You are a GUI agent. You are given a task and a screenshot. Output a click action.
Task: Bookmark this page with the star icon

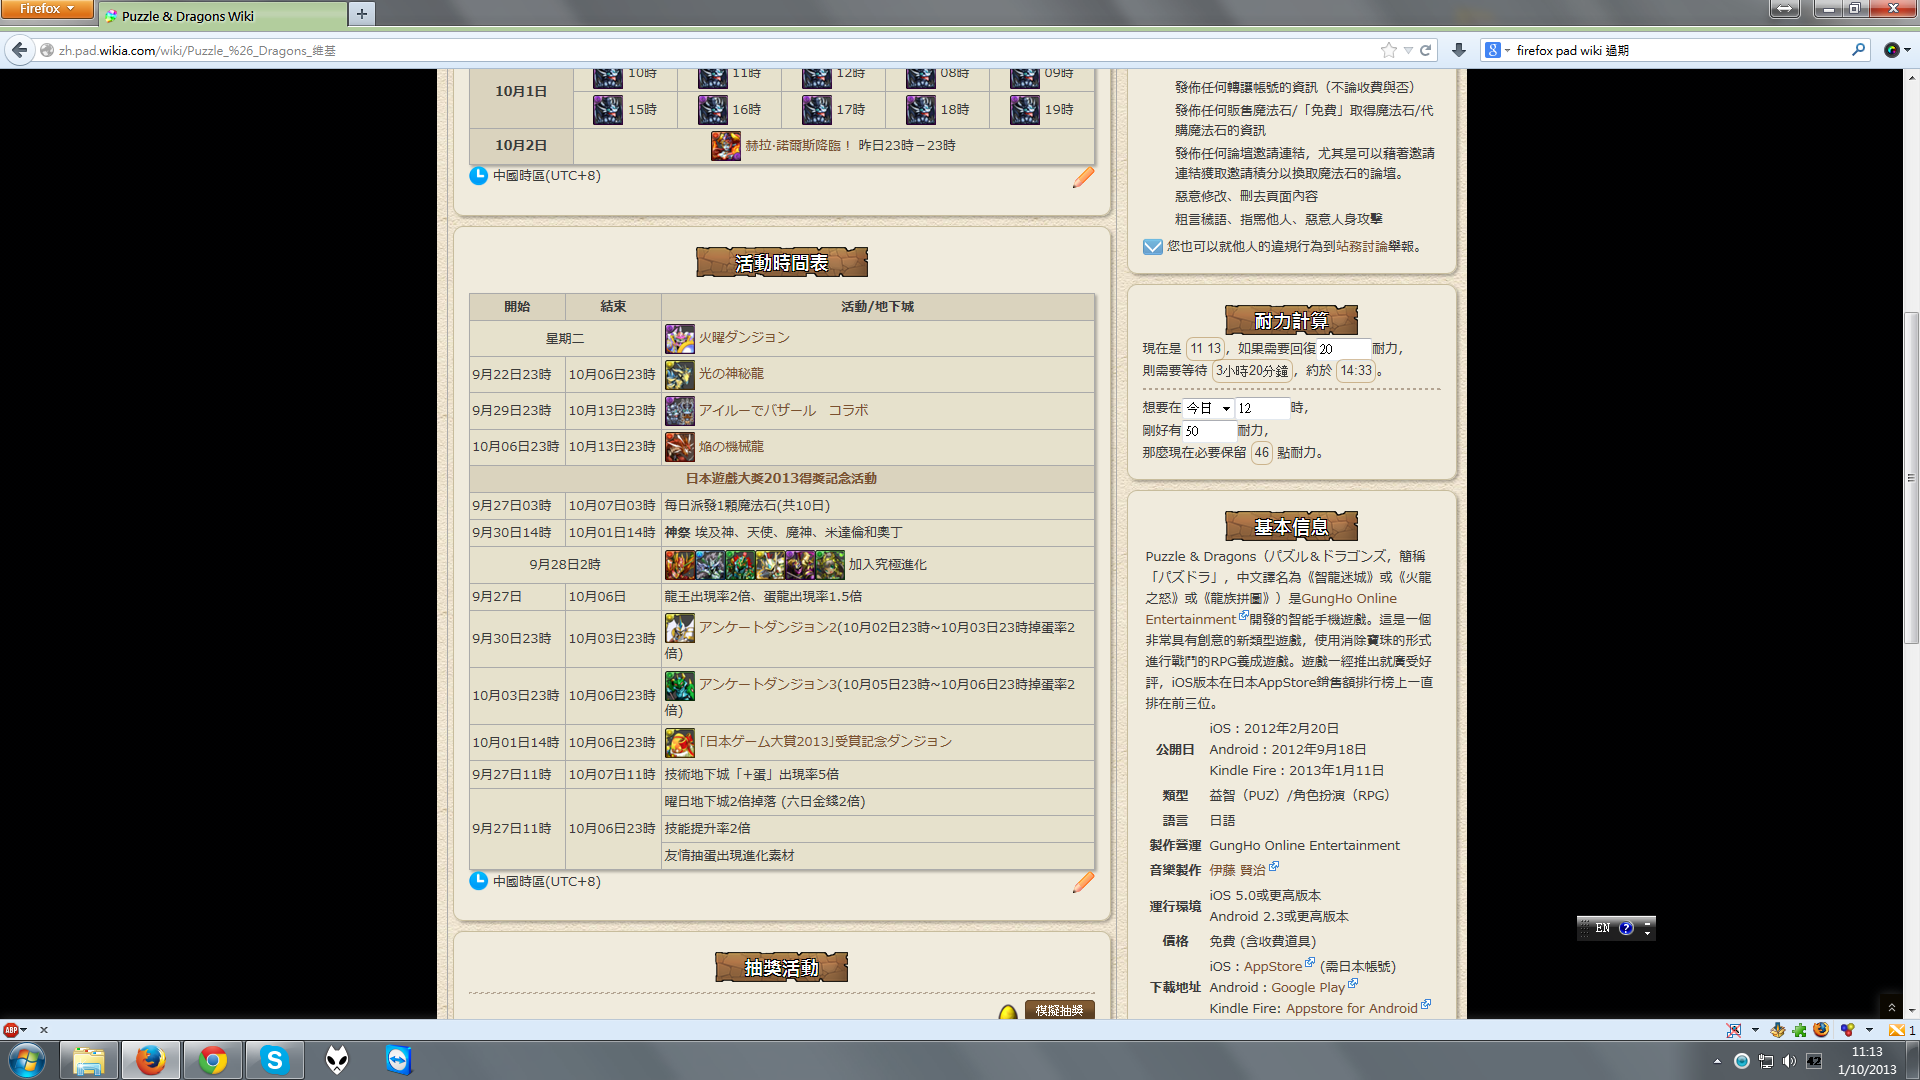[1388, 50]
